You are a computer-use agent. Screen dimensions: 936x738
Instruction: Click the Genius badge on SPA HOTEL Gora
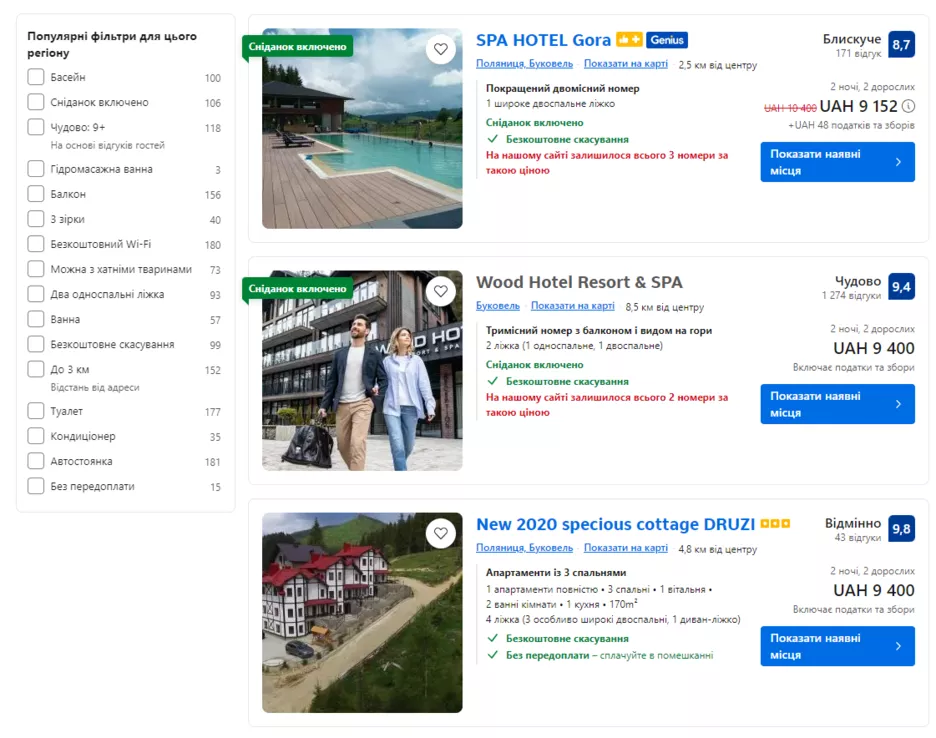(667, 40)
